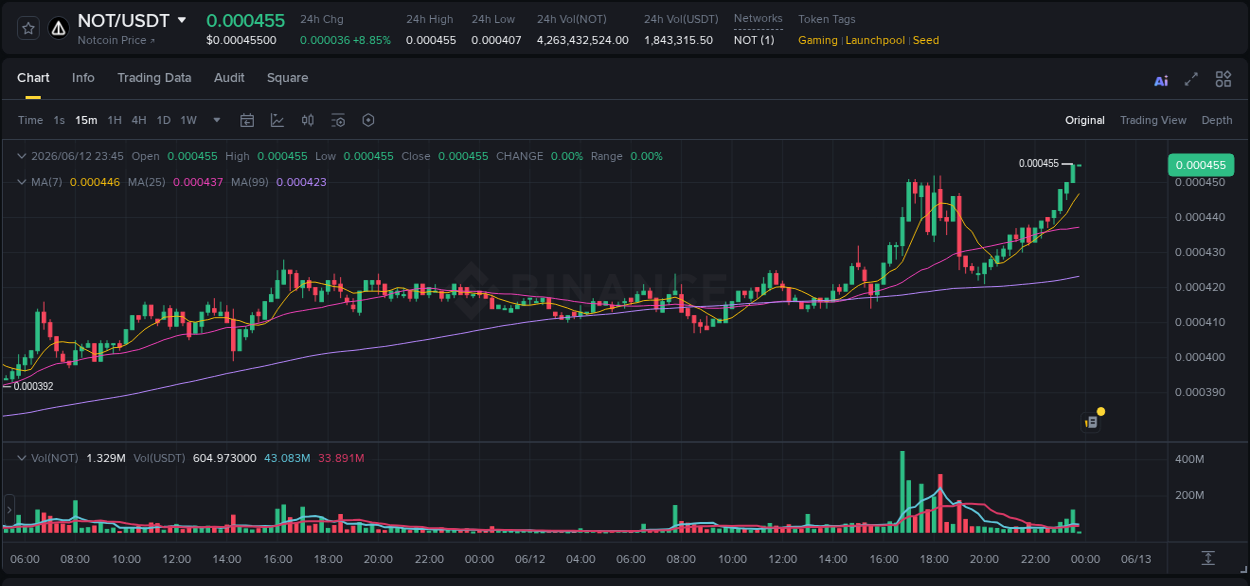
Task: Select the 4H time interval
Action: 139,120
